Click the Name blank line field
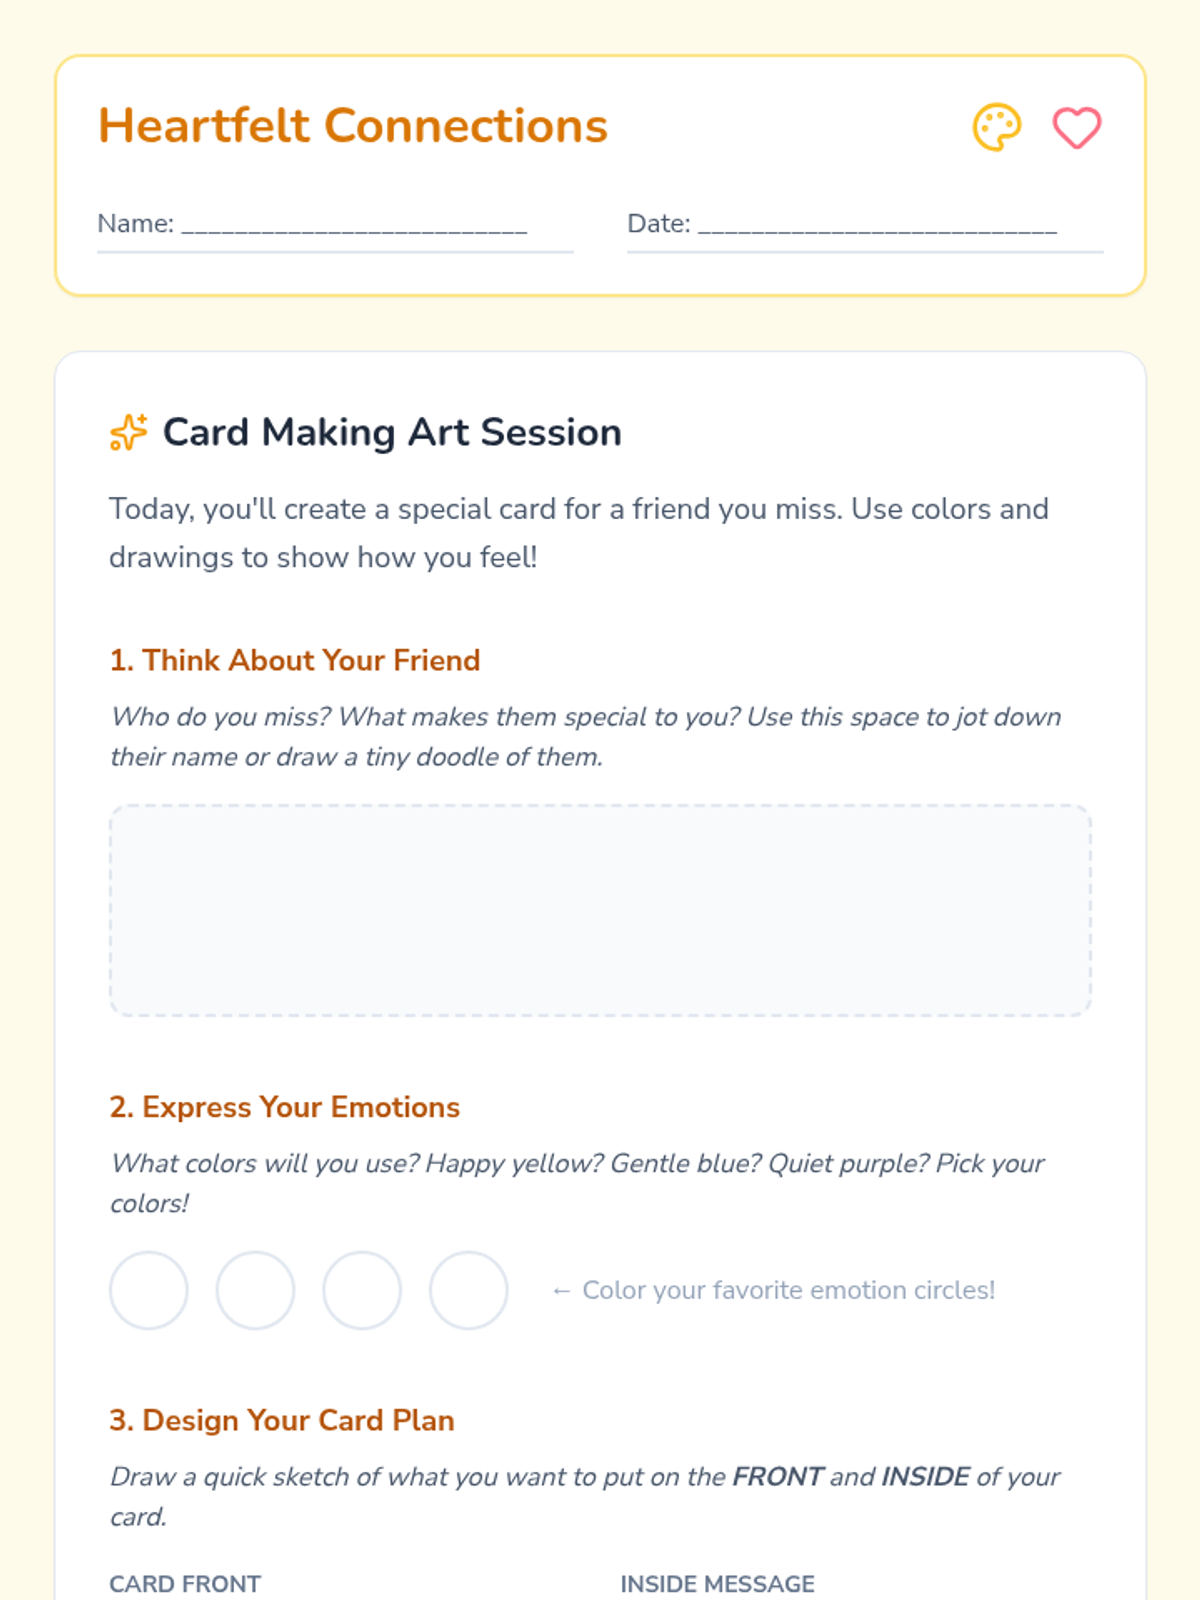1200x1600 pixels. click(x=335, y=225)
